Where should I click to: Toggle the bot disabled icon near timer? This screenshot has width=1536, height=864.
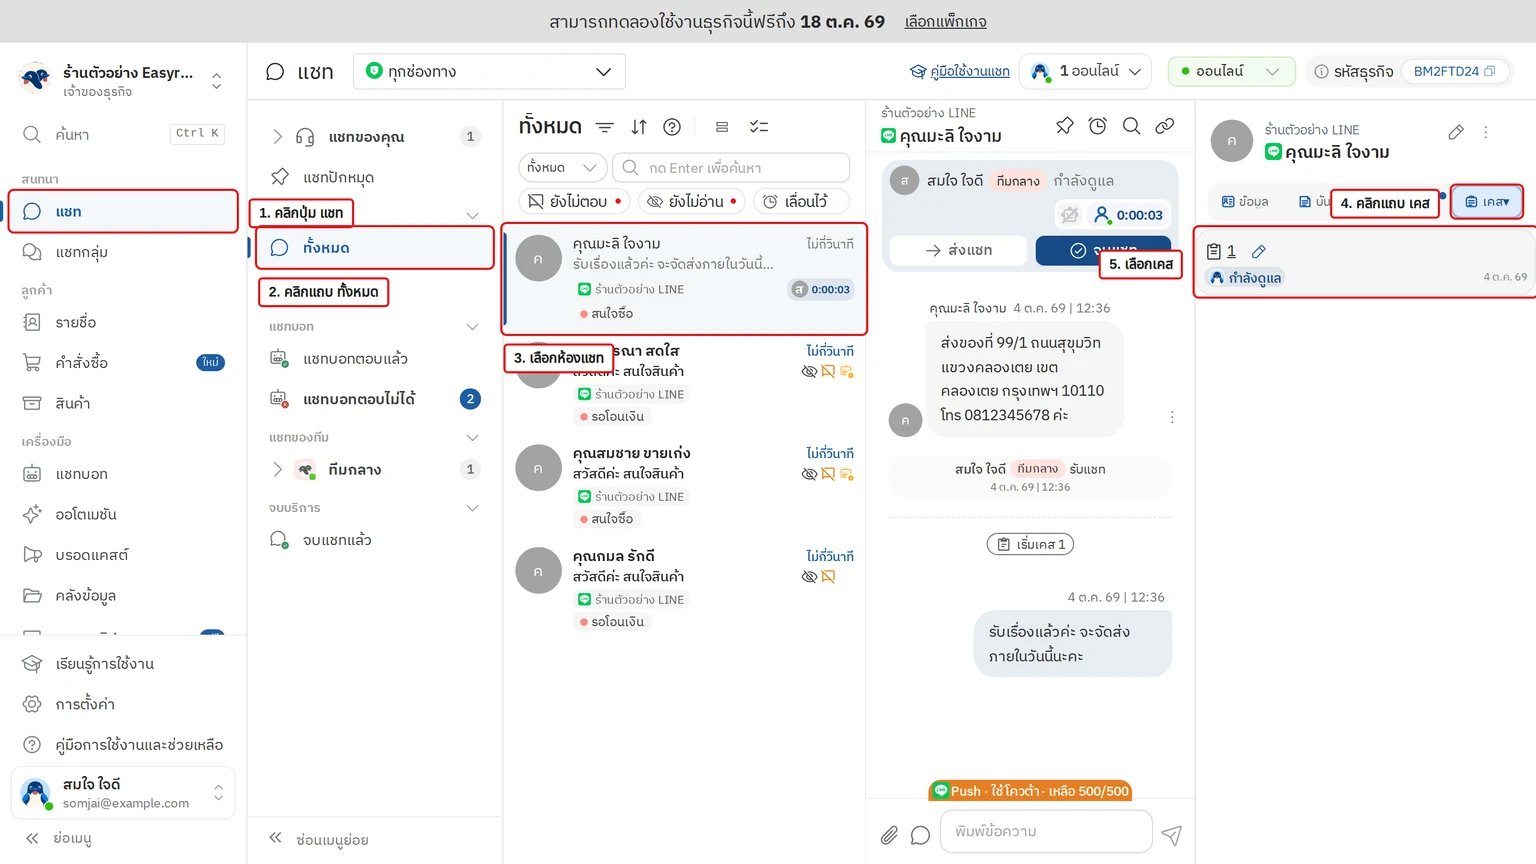(x=1069, y=215)
